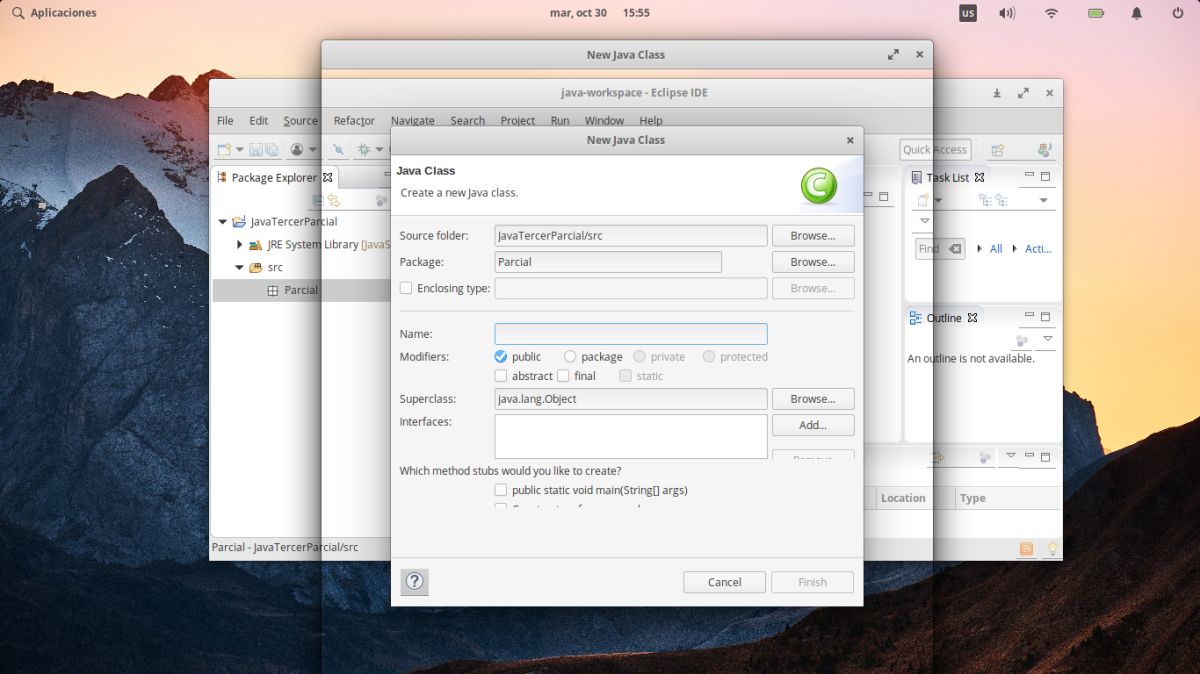
Task: Maximize the Task List panel
Action: (x=1046, y=176)
